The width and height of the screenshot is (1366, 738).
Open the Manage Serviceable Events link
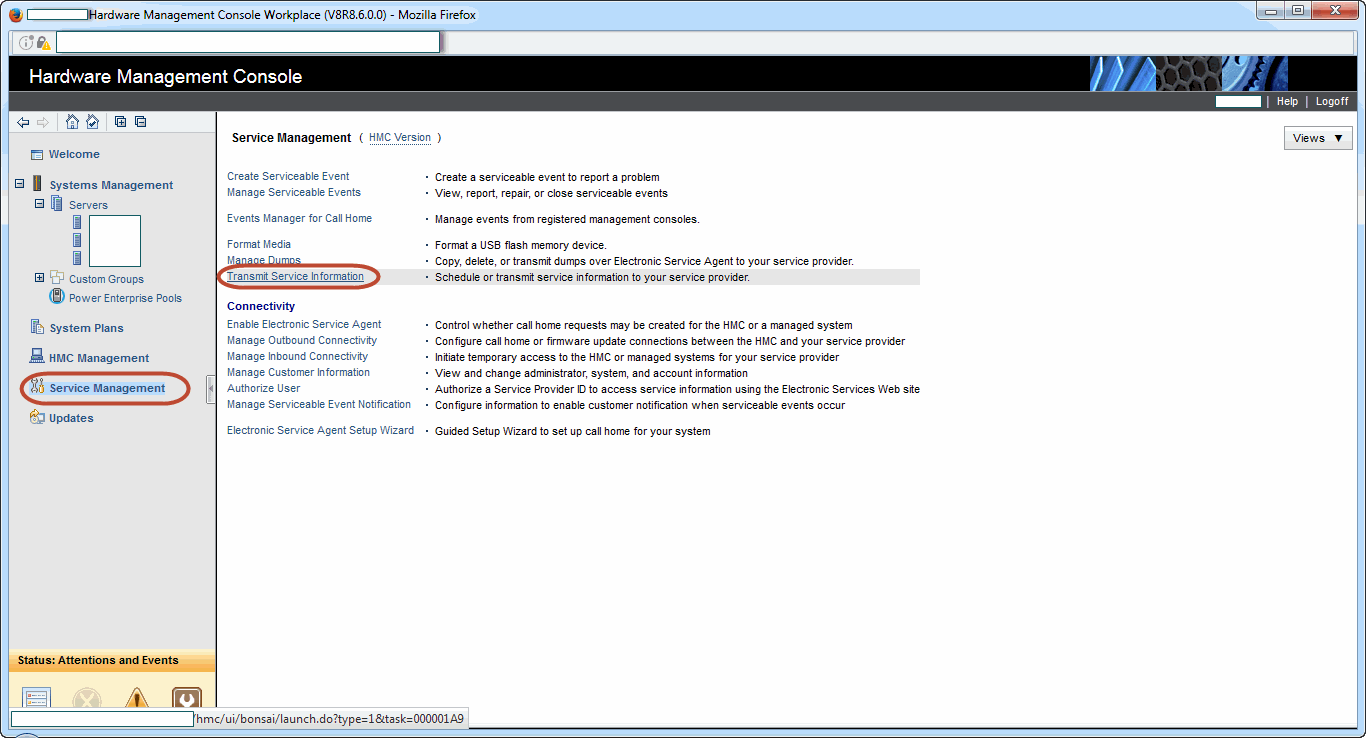point(294,192)
